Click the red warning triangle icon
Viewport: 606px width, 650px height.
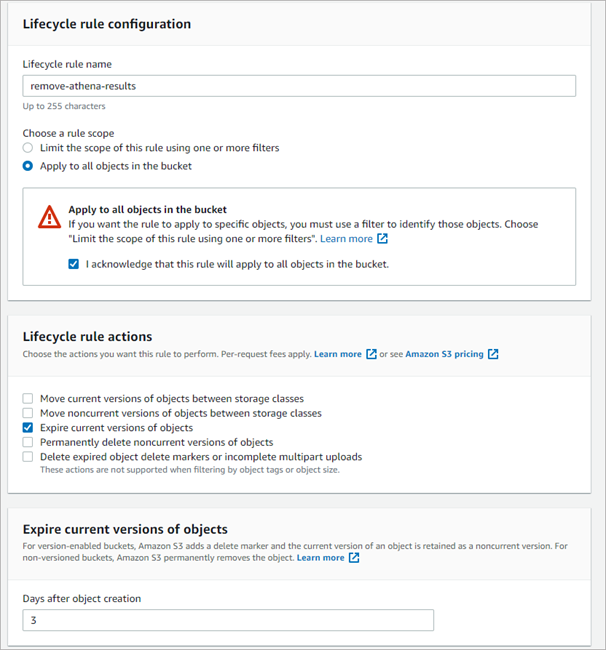coord(49,217)
